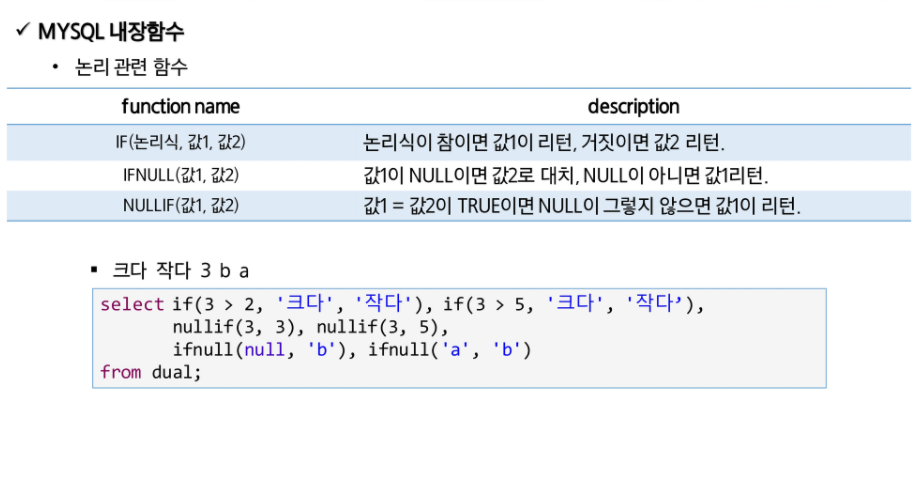Click 'if(3 > 5,' in code
The width and height of the screenshot is (915, 491).
tap(488, 304)
